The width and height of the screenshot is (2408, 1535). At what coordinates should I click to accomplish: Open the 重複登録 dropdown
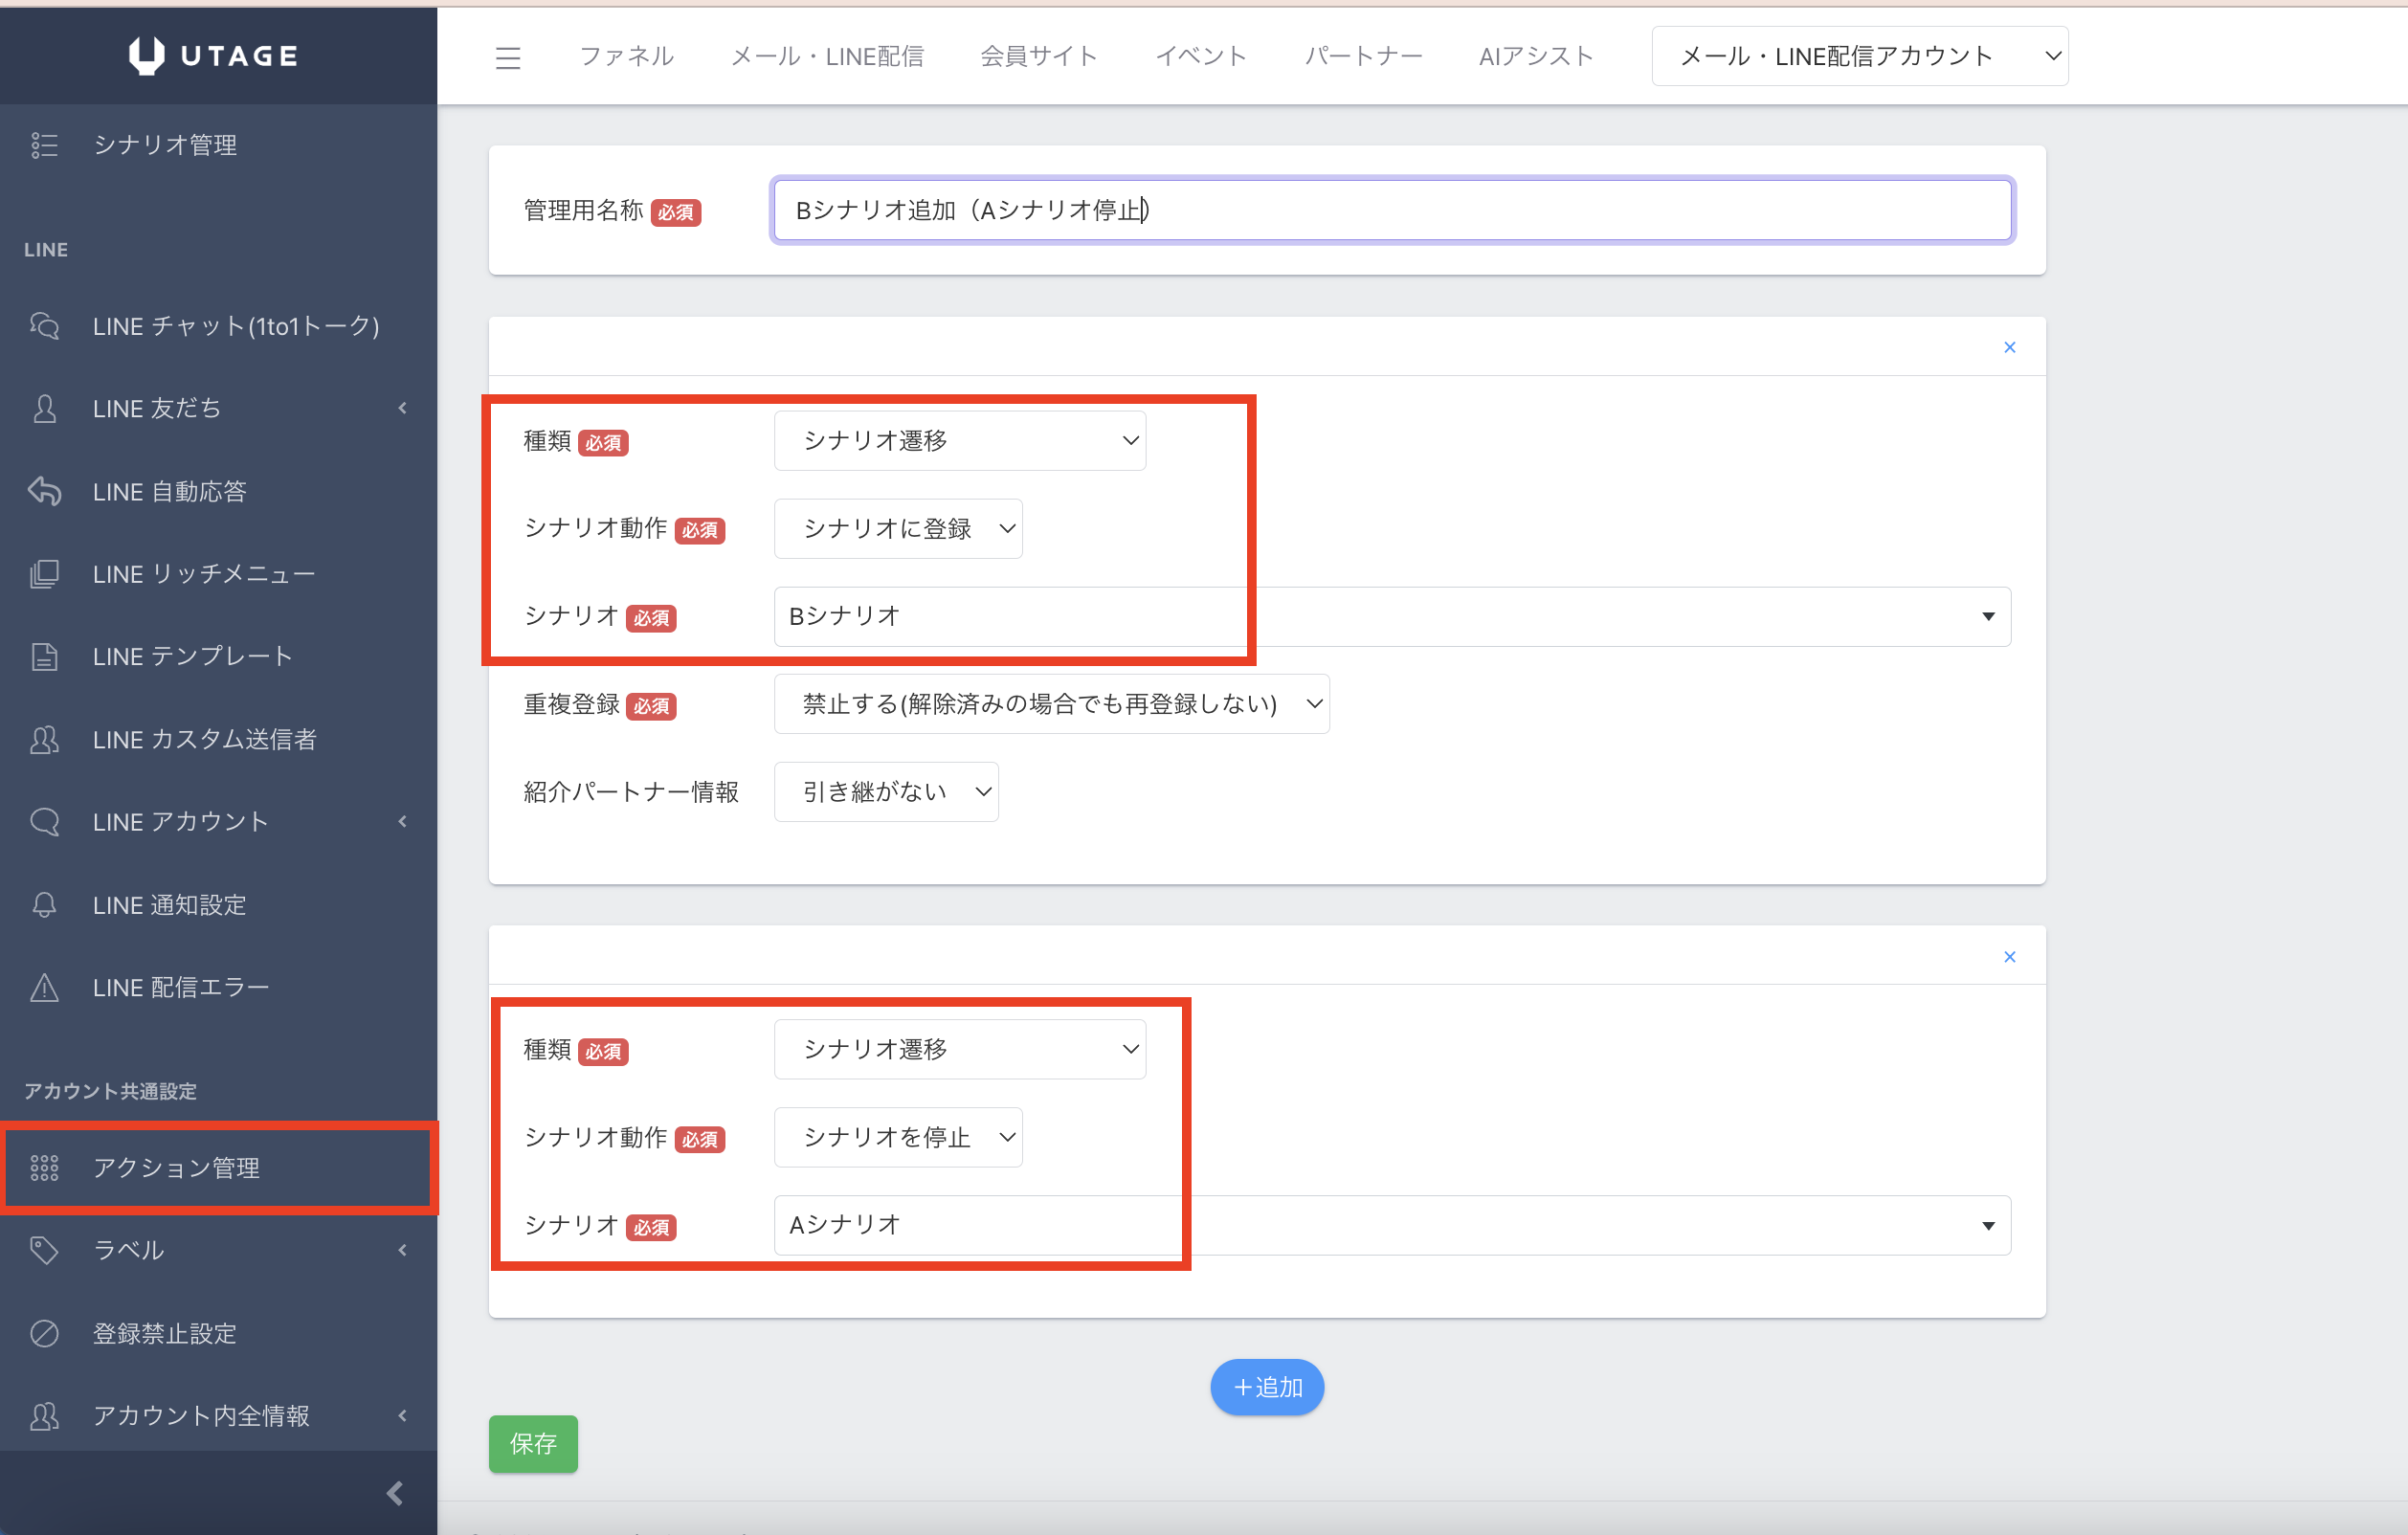click(x=1050, y=704)
